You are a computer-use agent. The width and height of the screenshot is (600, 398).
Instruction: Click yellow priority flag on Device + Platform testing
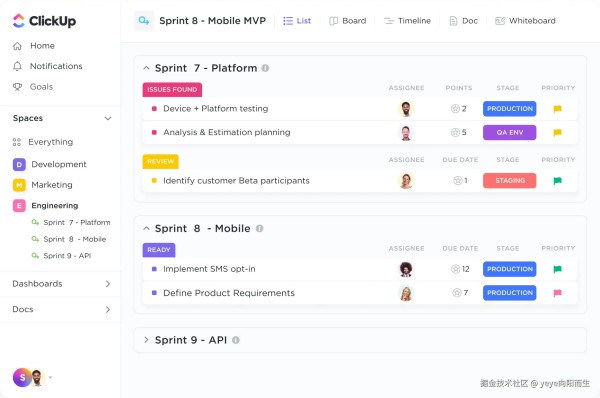point(558,109)
